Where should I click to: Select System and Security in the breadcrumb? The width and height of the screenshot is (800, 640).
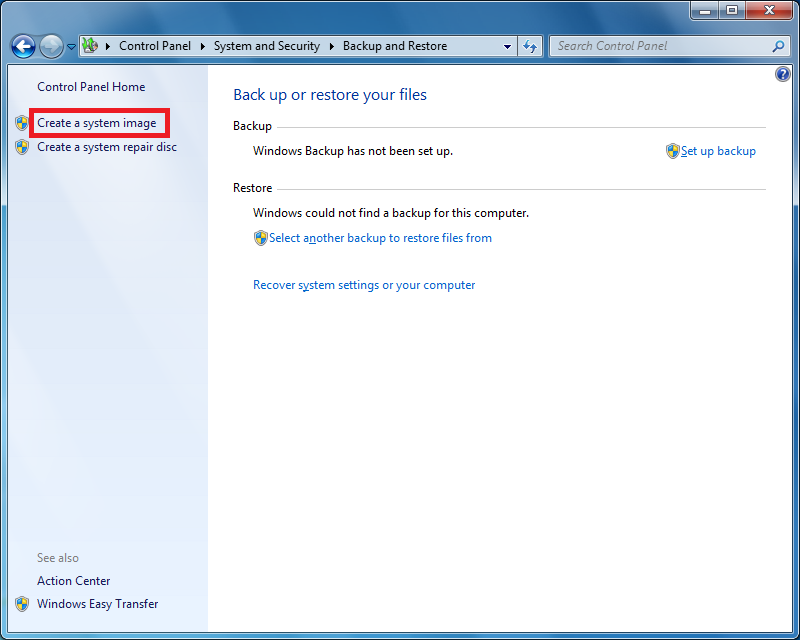tap(267, 46)
